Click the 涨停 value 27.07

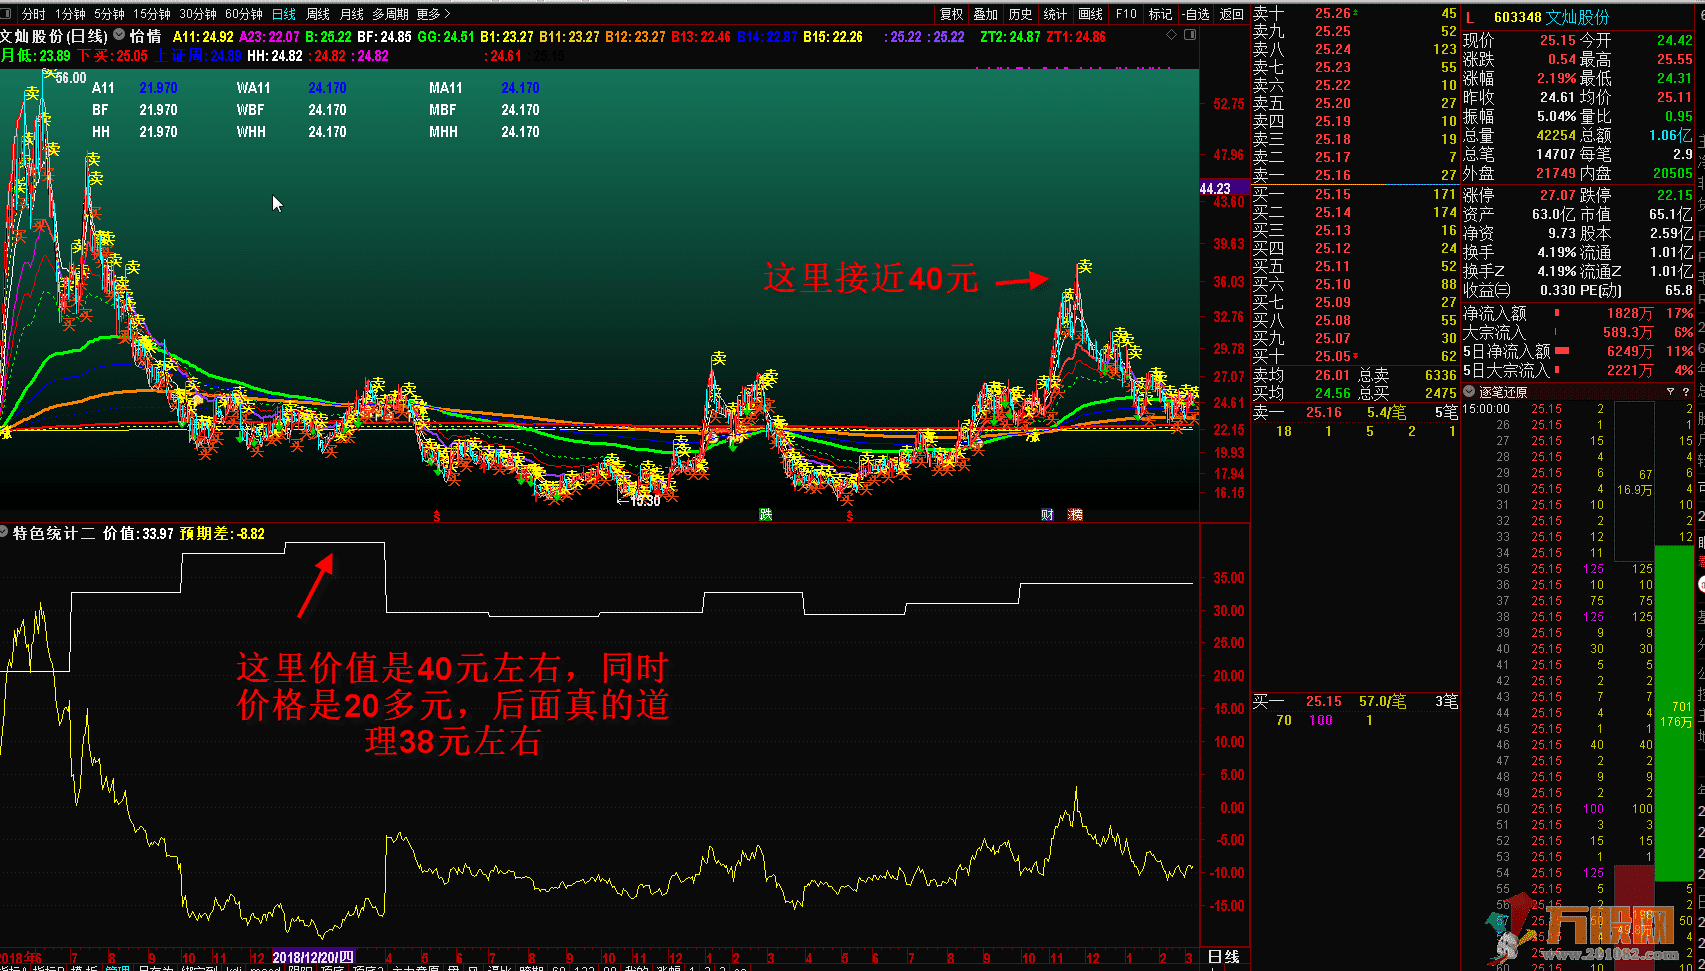(1557, 195)
